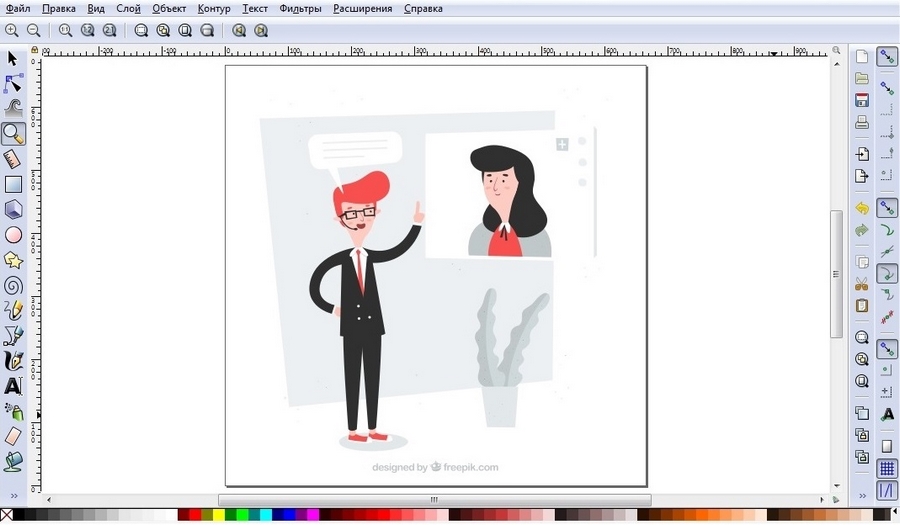Screen dimensions: 900x525
Task: Activate the Zoom magnifier tool in toolbox
Action: click(x=13, y=133)
